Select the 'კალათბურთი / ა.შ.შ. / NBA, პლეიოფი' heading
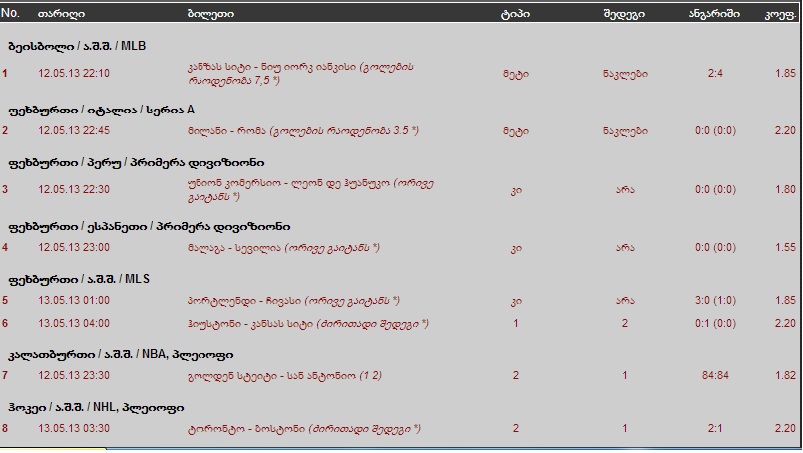The image size is (803, 453). (x=121, y=354)
